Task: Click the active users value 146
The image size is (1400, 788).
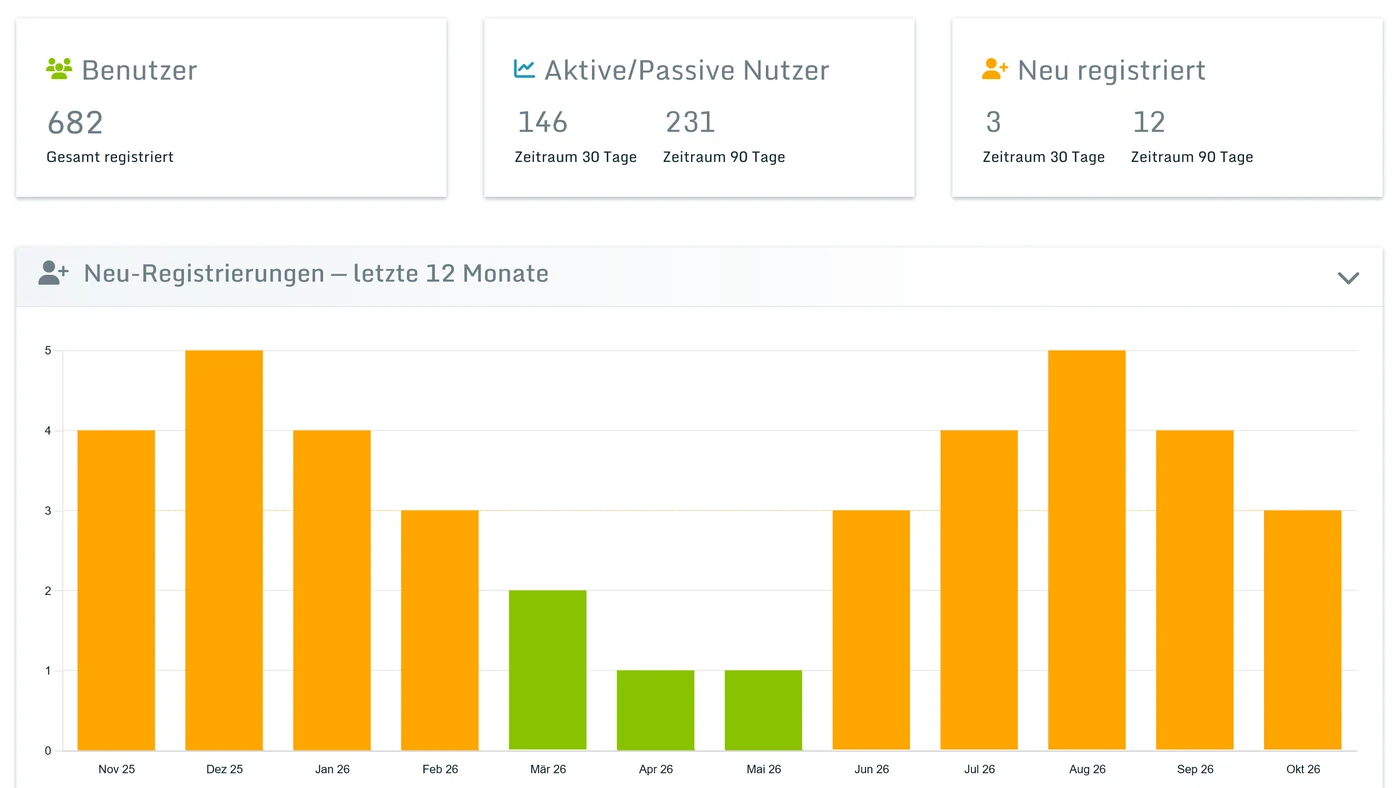Action: tap(542, 122)
